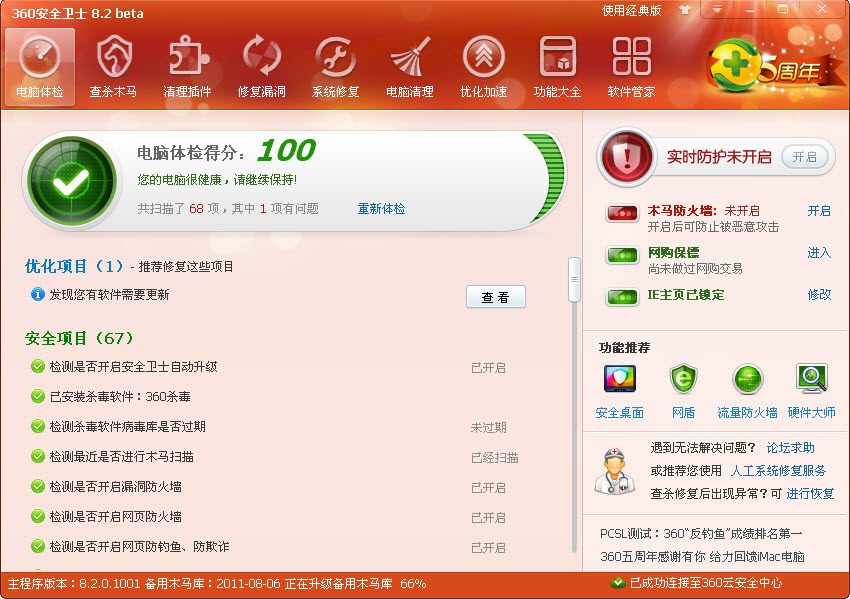Toggle the IE主页已锁定 green switch
Viewport: 850px width, 599px height.
pos(622,297)
